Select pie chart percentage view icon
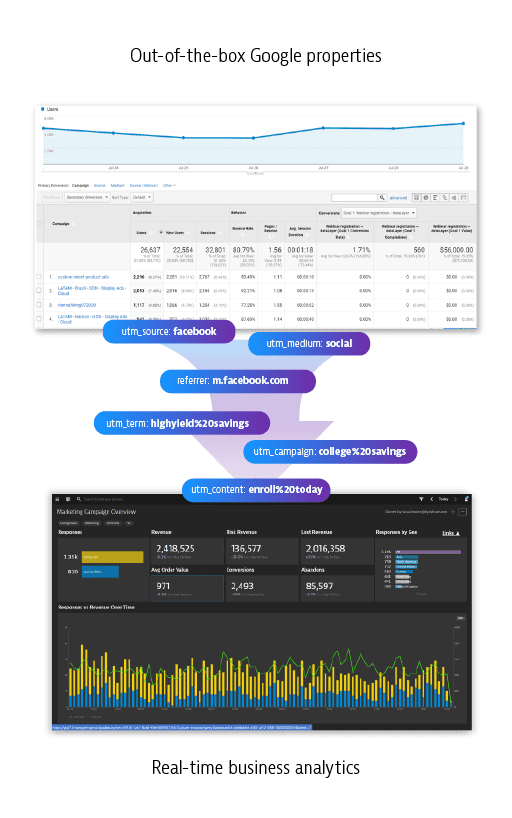The image size is (512, 818). coord(426,198)
